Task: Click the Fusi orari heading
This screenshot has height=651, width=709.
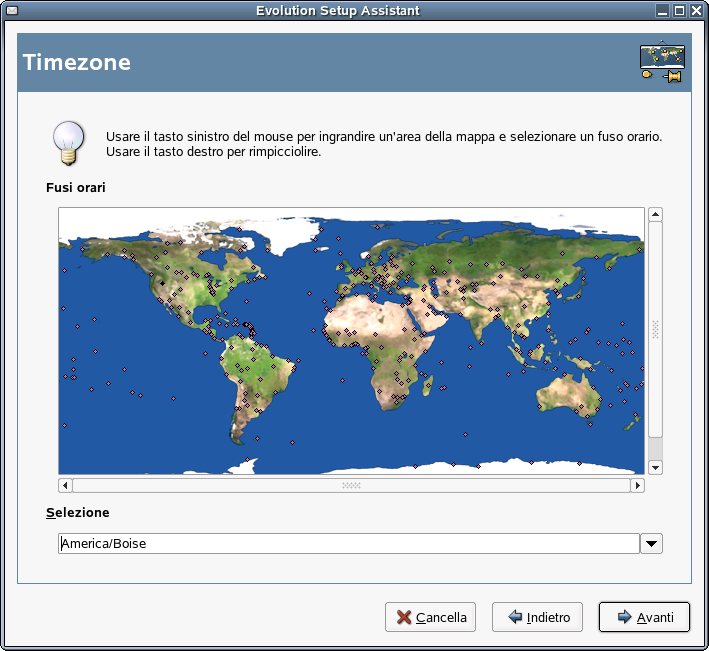Action: [76, 187]
